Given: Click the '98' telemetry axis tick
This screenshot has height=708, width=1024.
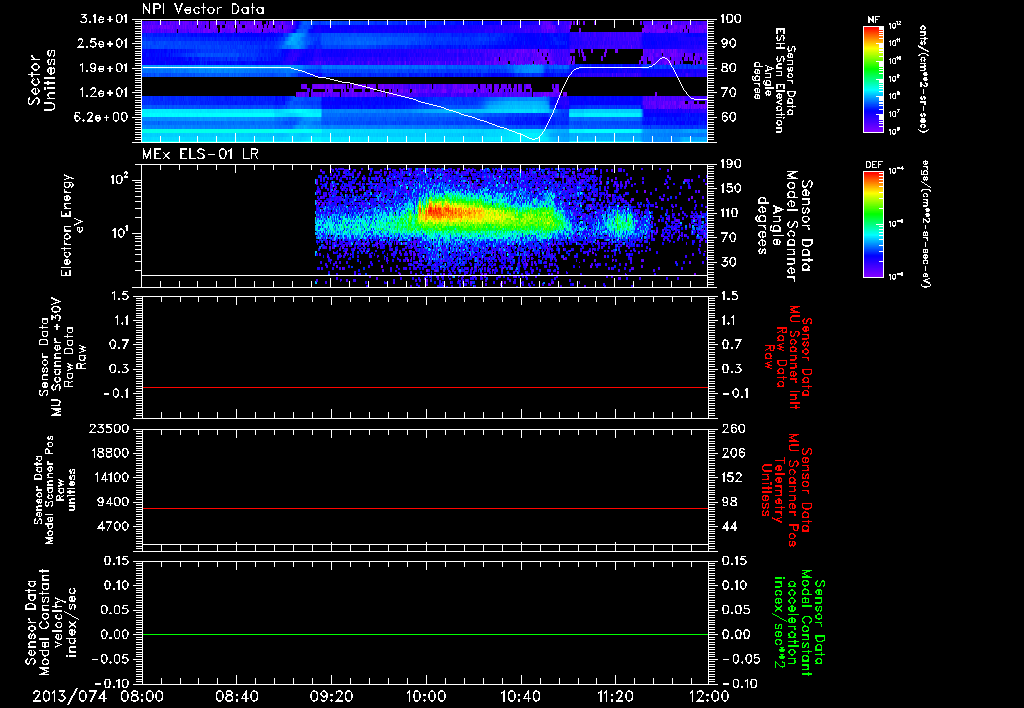Looking at the screenshot, I should click(727, 502).
